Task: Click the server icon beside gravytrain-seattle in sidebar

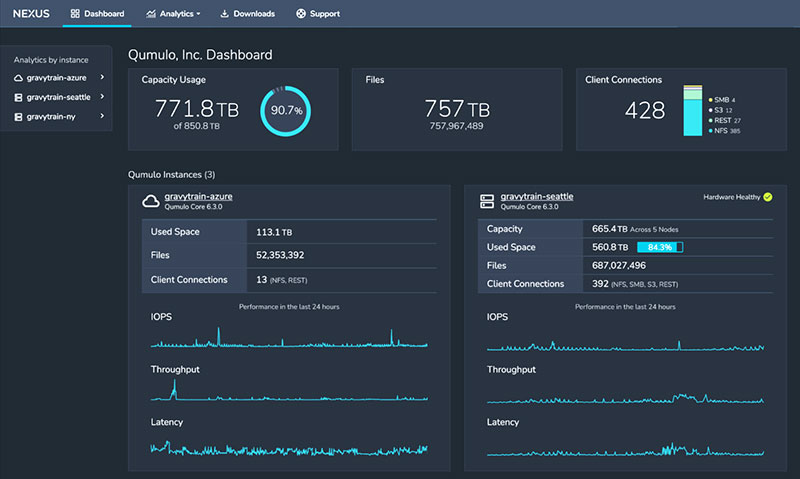Action: coord(18,97)
